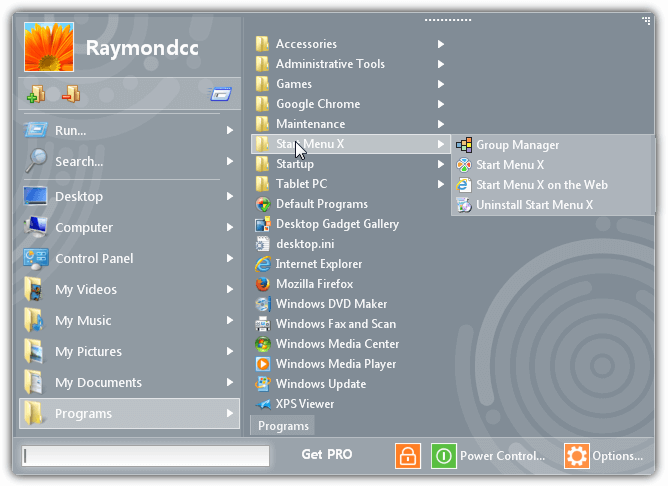668x486 pixels.
Task: Click the Control Panel label
Action: coord(94,259)
